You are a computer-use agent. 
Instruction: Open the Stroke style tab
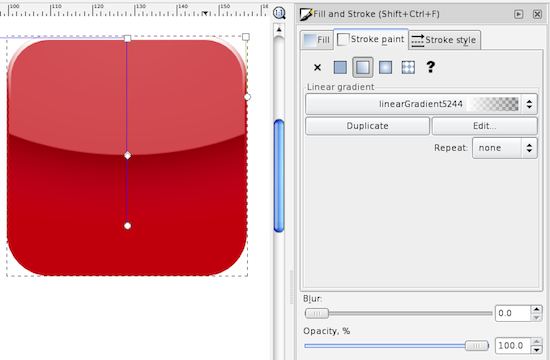pyautogui.click(x=444, y=40)
